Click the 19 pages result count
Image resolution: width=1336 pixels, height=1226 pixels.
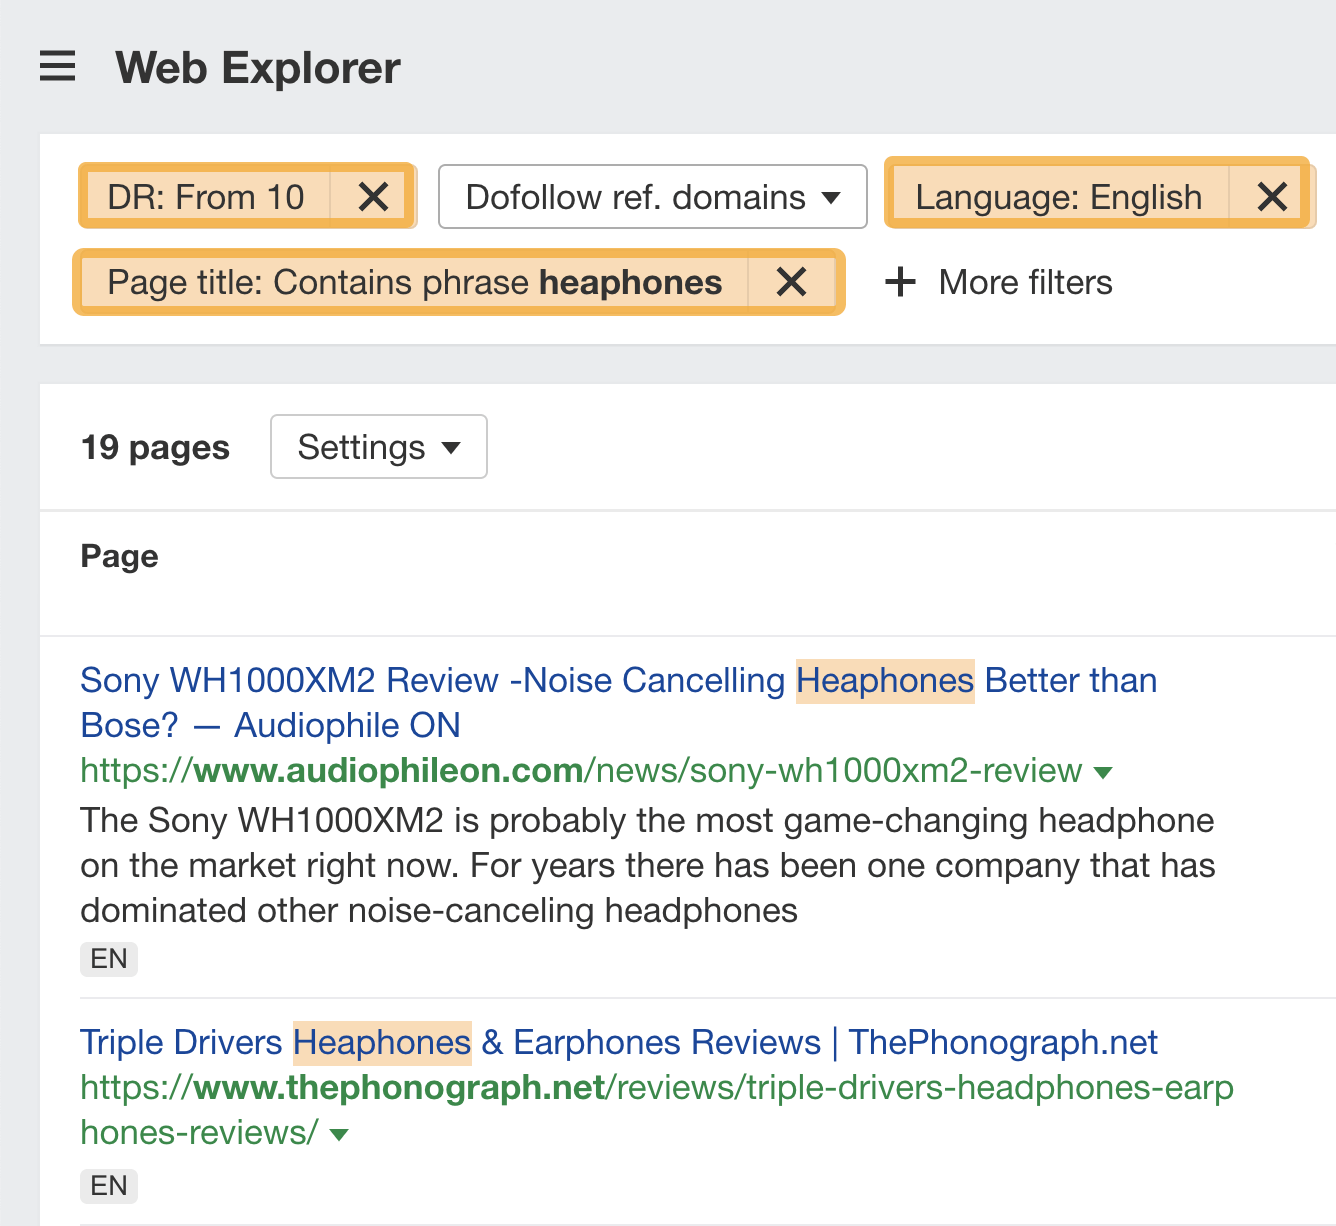tap(155, 447)
